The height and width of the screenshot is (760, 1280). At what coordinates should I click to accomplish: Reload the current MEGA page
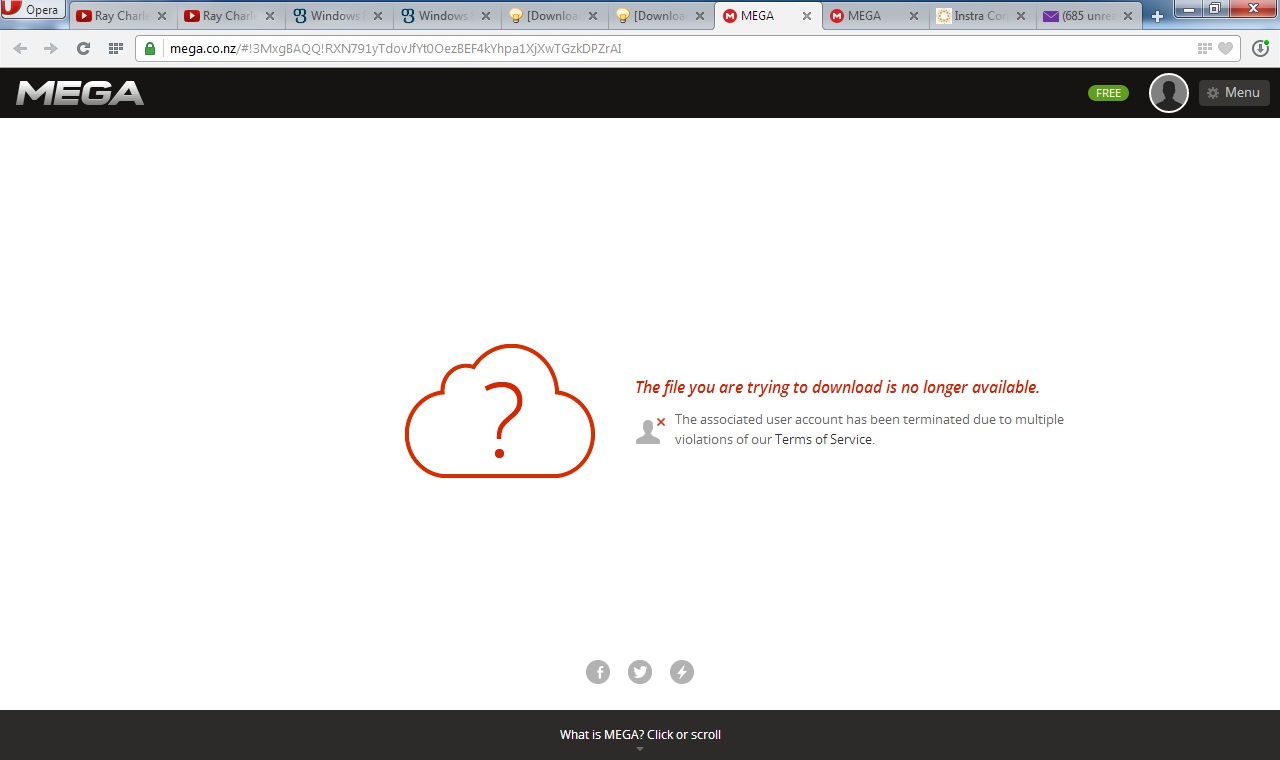pos(84,48)
